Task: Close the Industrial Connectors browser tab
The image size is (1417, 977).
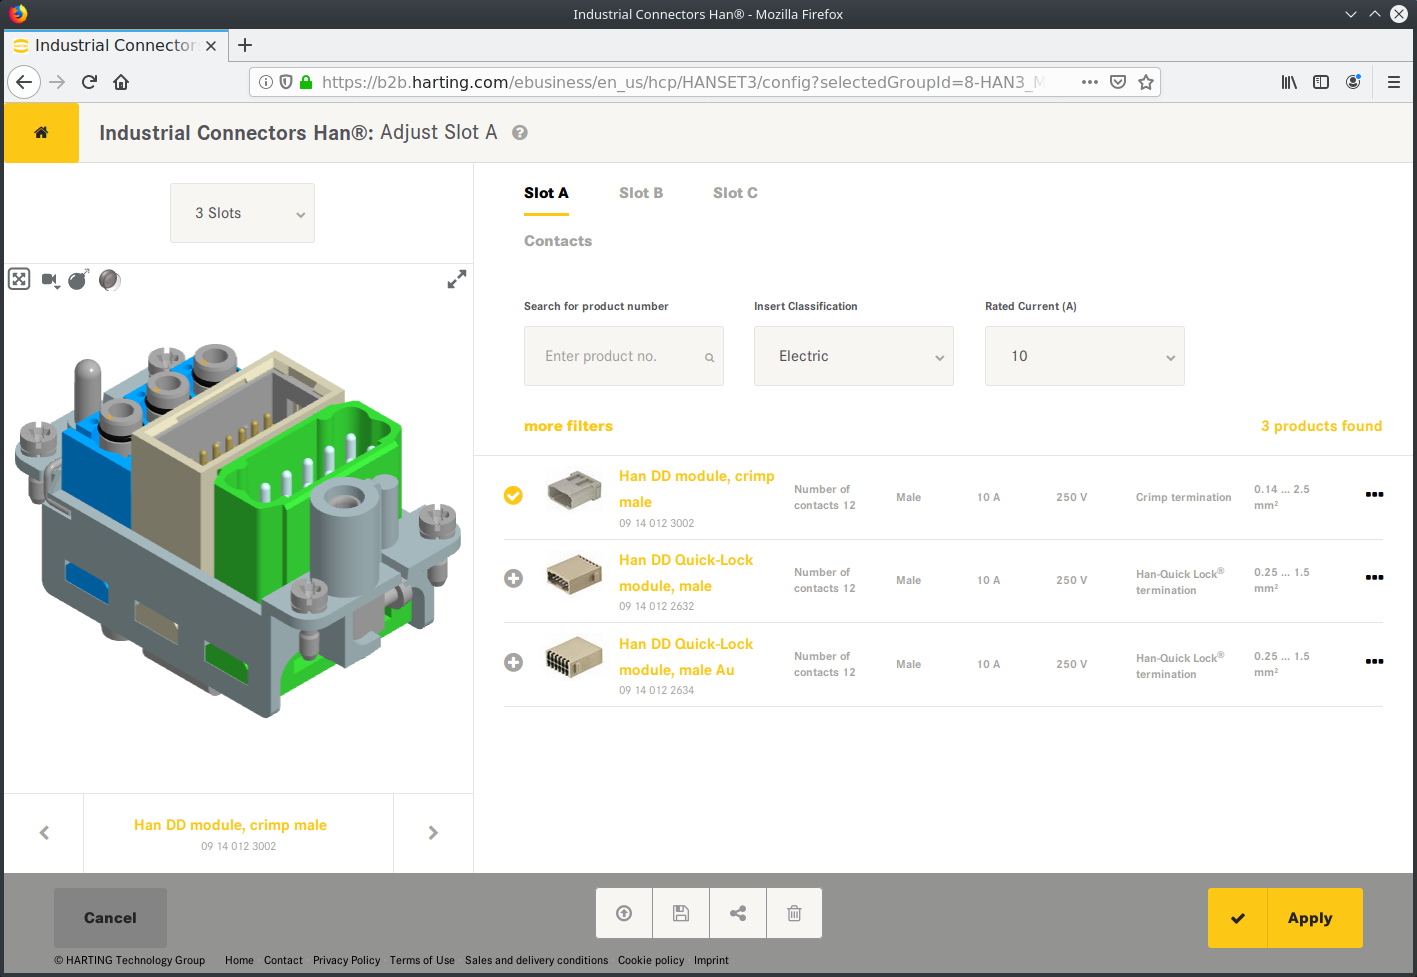Action: [211, 46]
